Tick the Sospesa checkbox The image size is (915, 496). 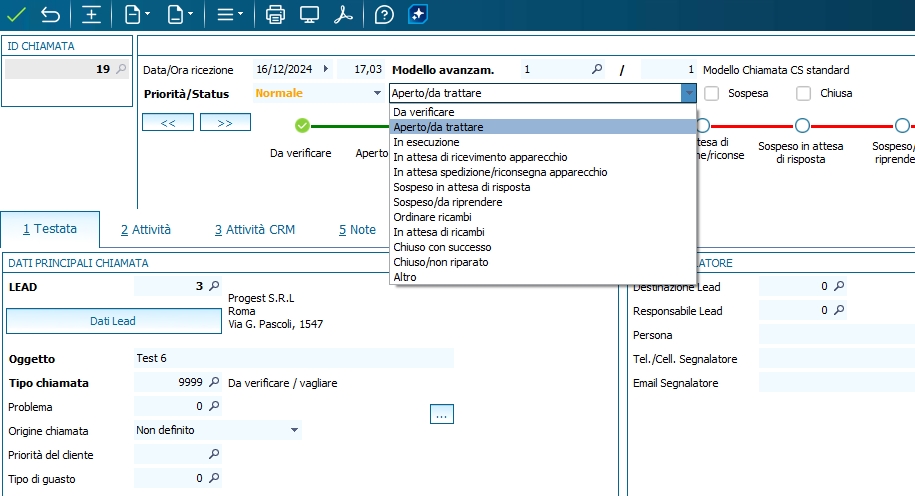pos(711,93)
